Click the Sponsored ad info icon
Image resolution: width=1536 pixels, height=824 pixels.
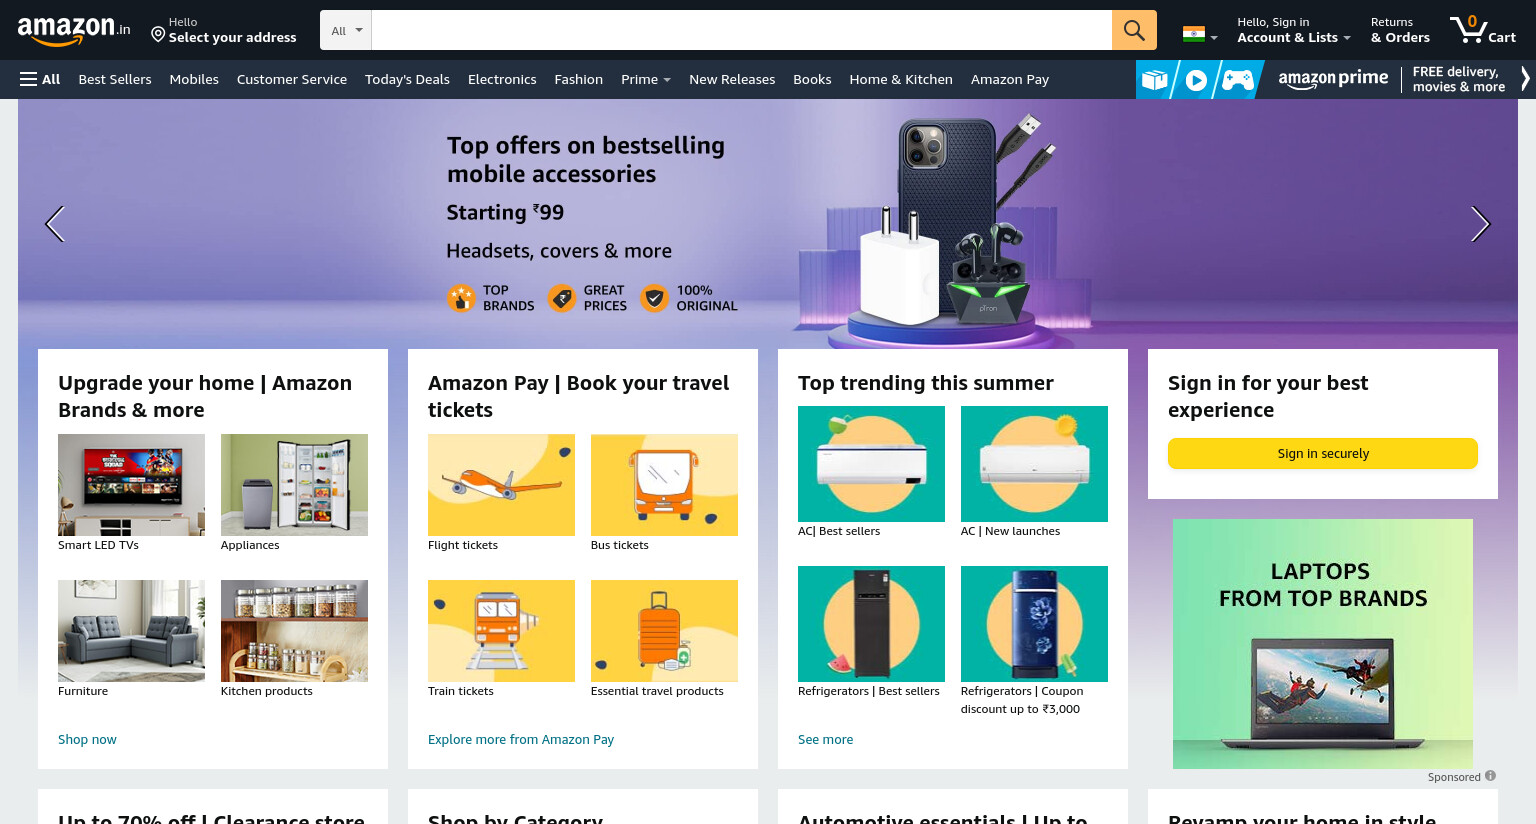point(1490,776)
